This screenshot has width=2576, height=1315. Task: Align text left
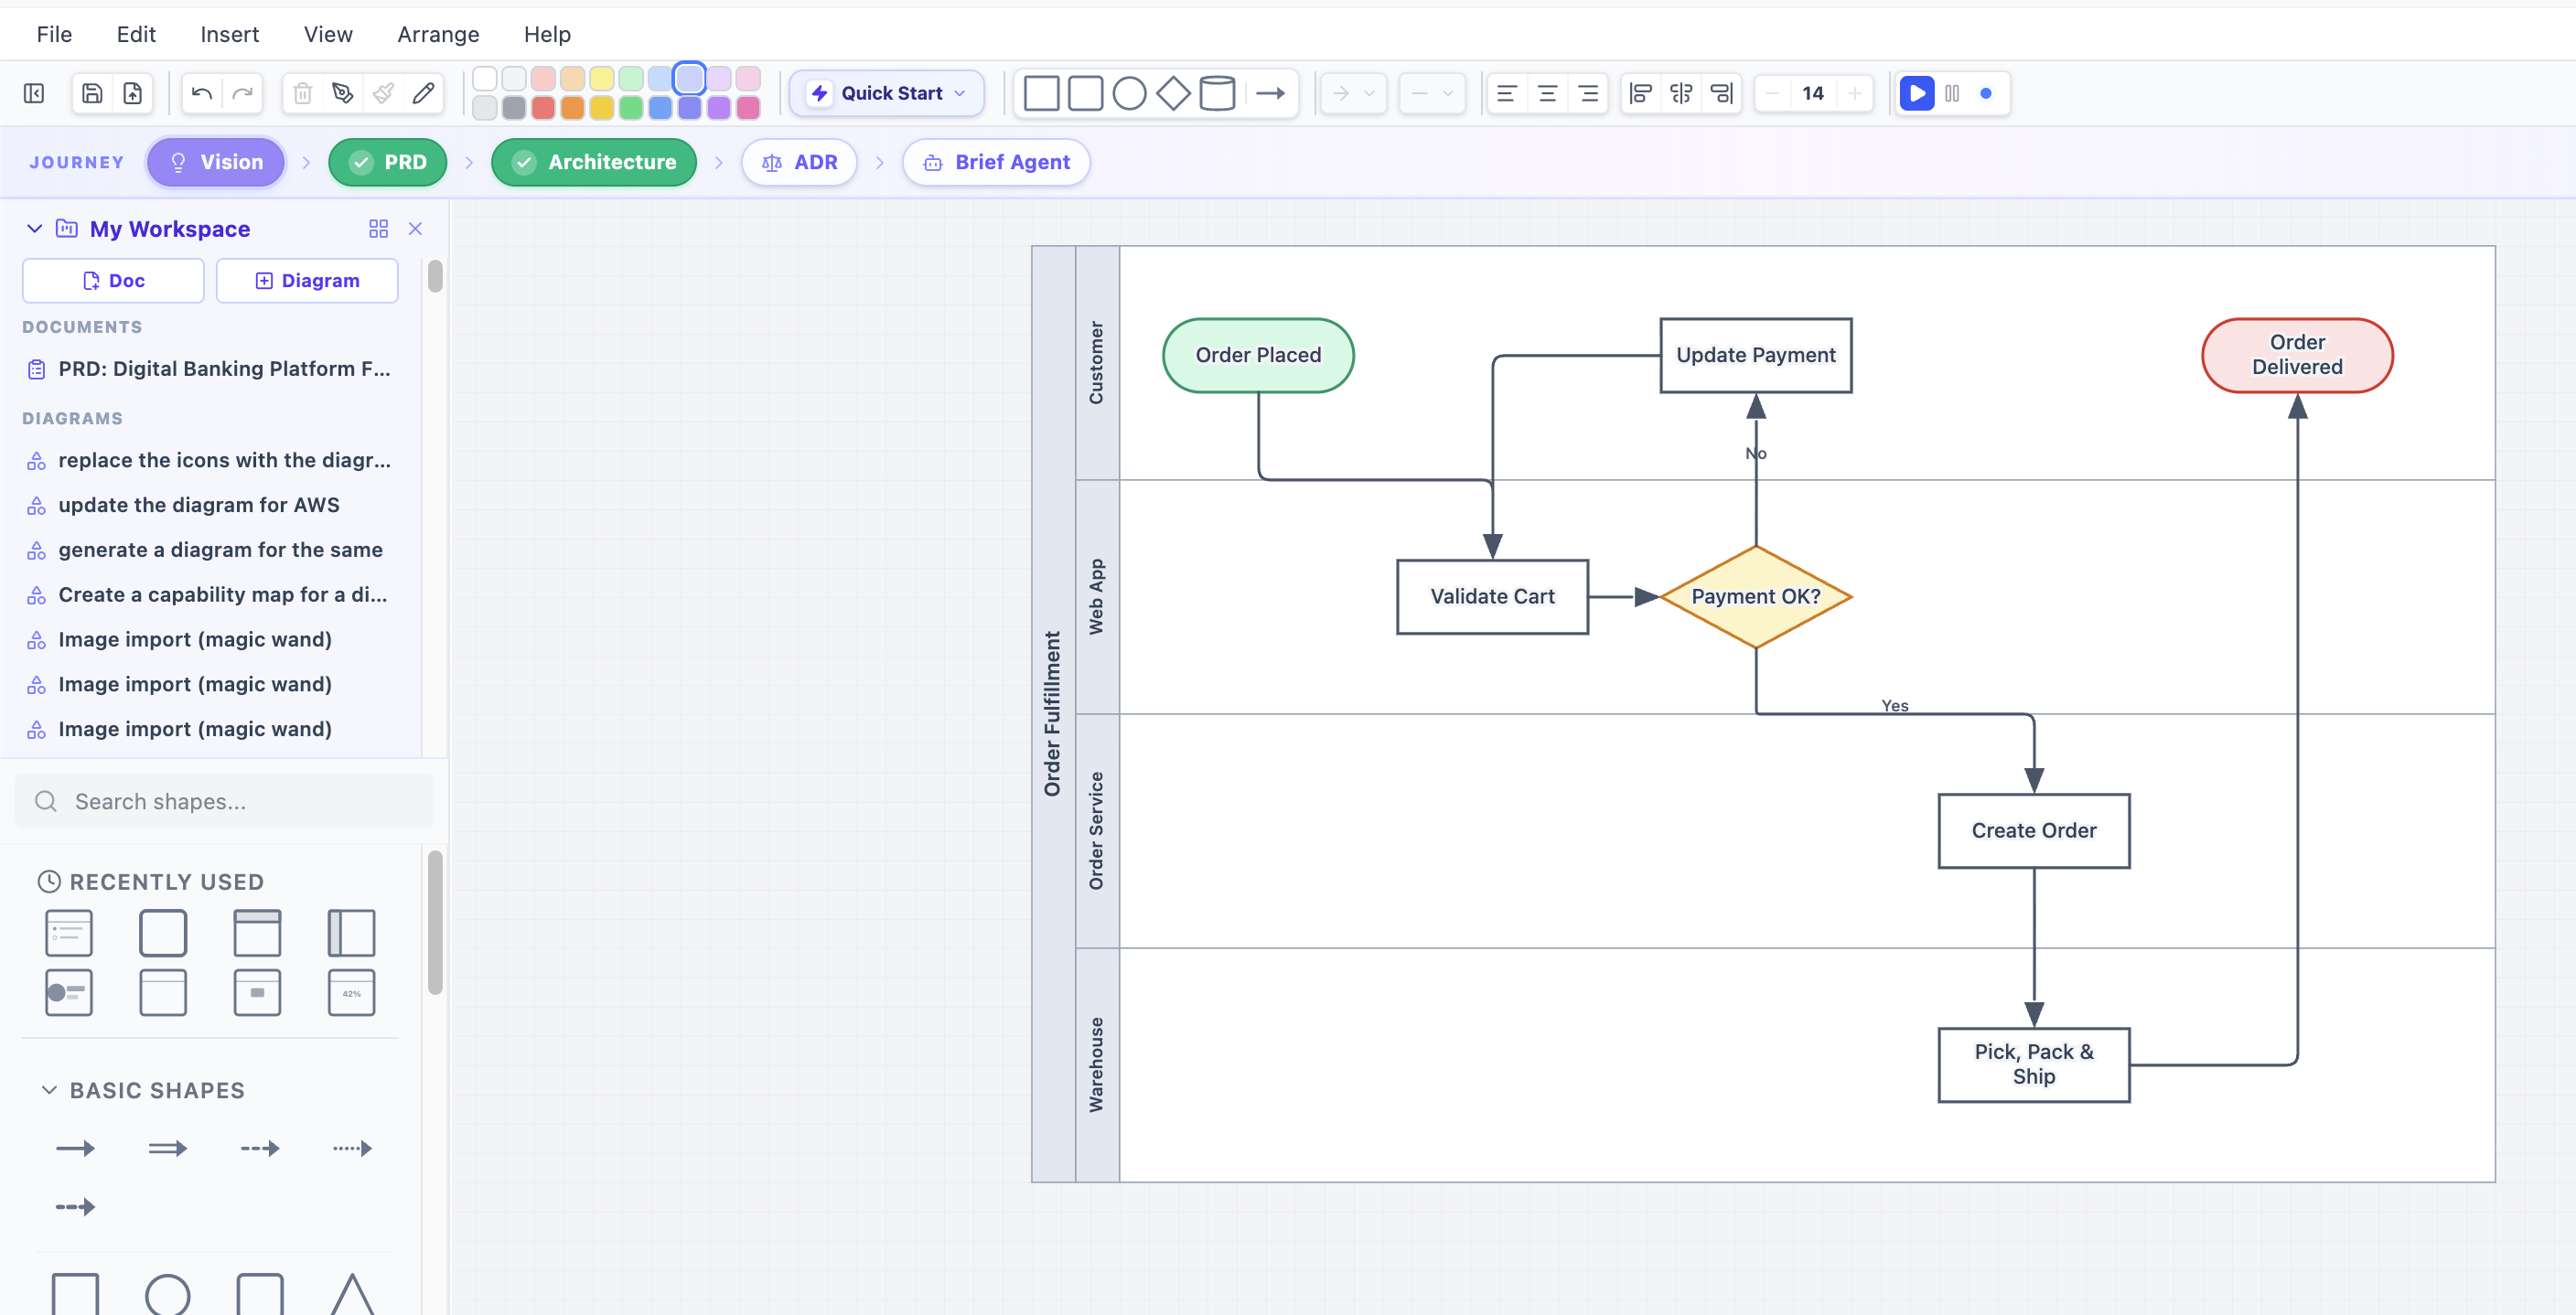[x=1506, y=93]
